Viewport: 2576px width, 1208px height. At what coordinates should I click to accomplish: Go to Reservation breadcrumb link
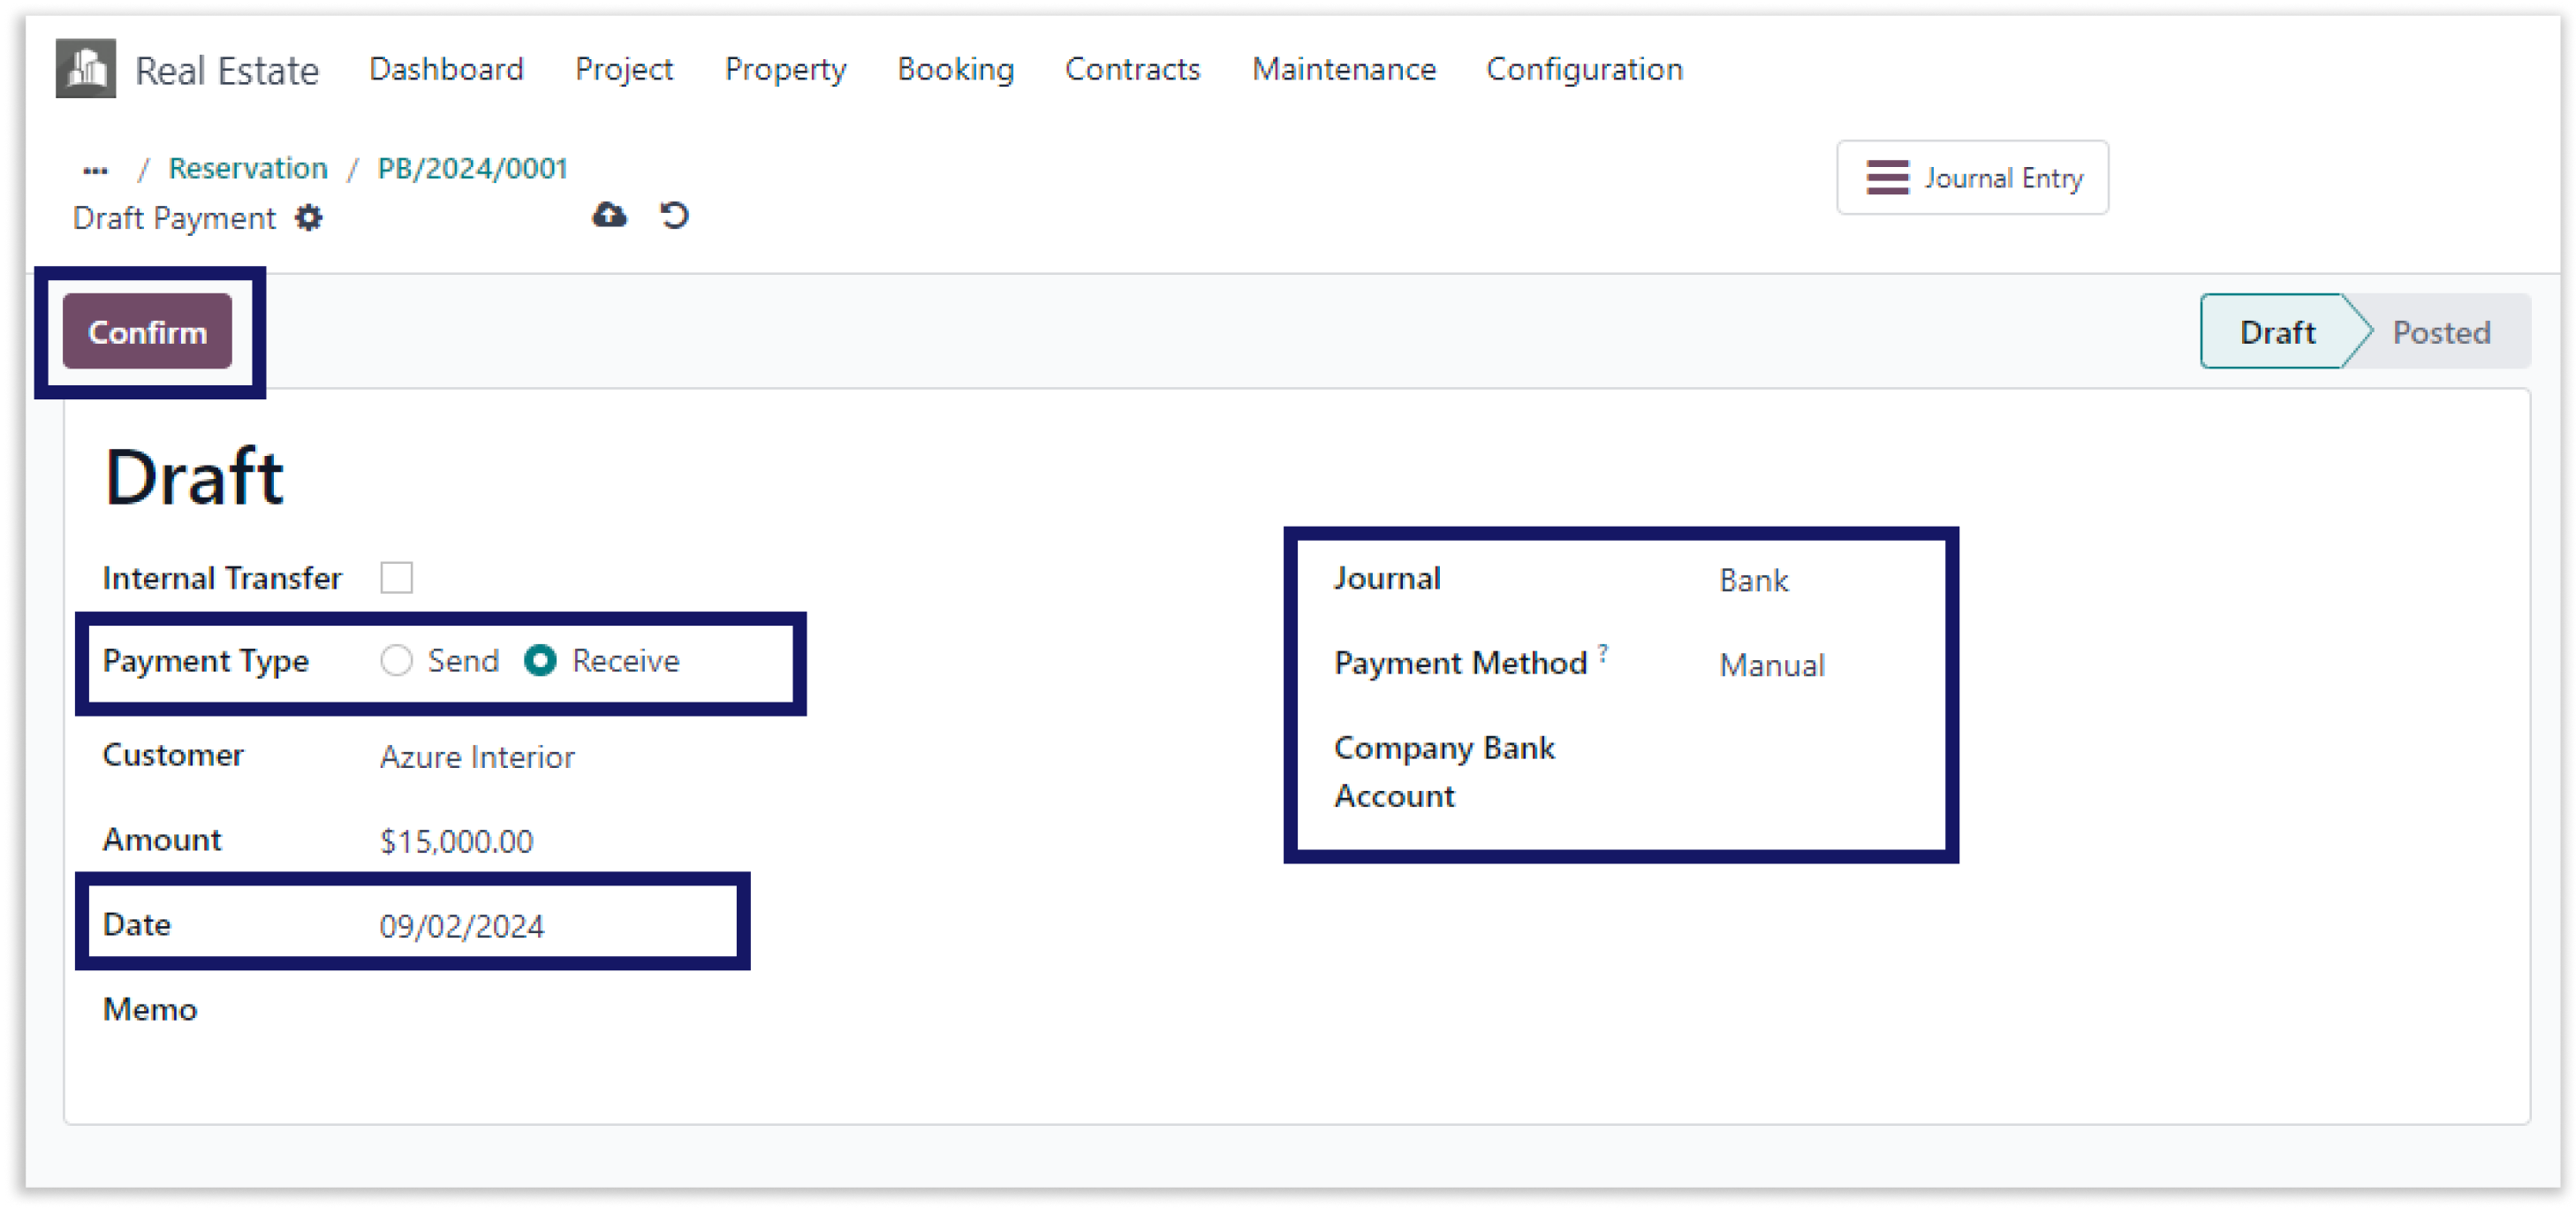click(x=248, y=168)
